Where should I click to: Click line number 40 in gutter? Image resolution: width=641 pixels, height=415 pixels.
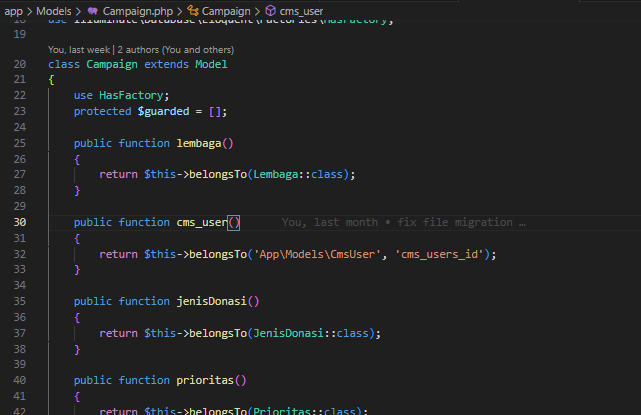pyautogui.click(x=20, y=380)
